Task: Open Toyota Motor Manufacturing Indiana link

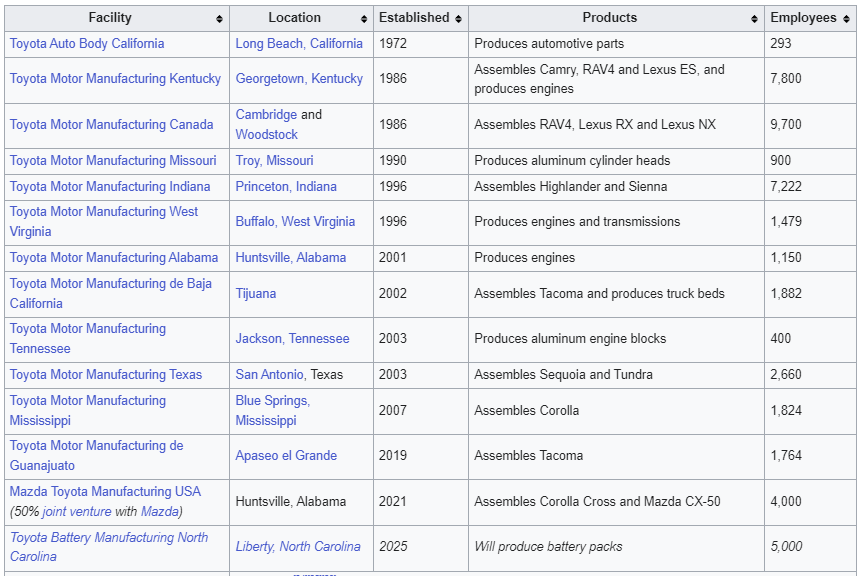Action: click(x=110, y=187)
